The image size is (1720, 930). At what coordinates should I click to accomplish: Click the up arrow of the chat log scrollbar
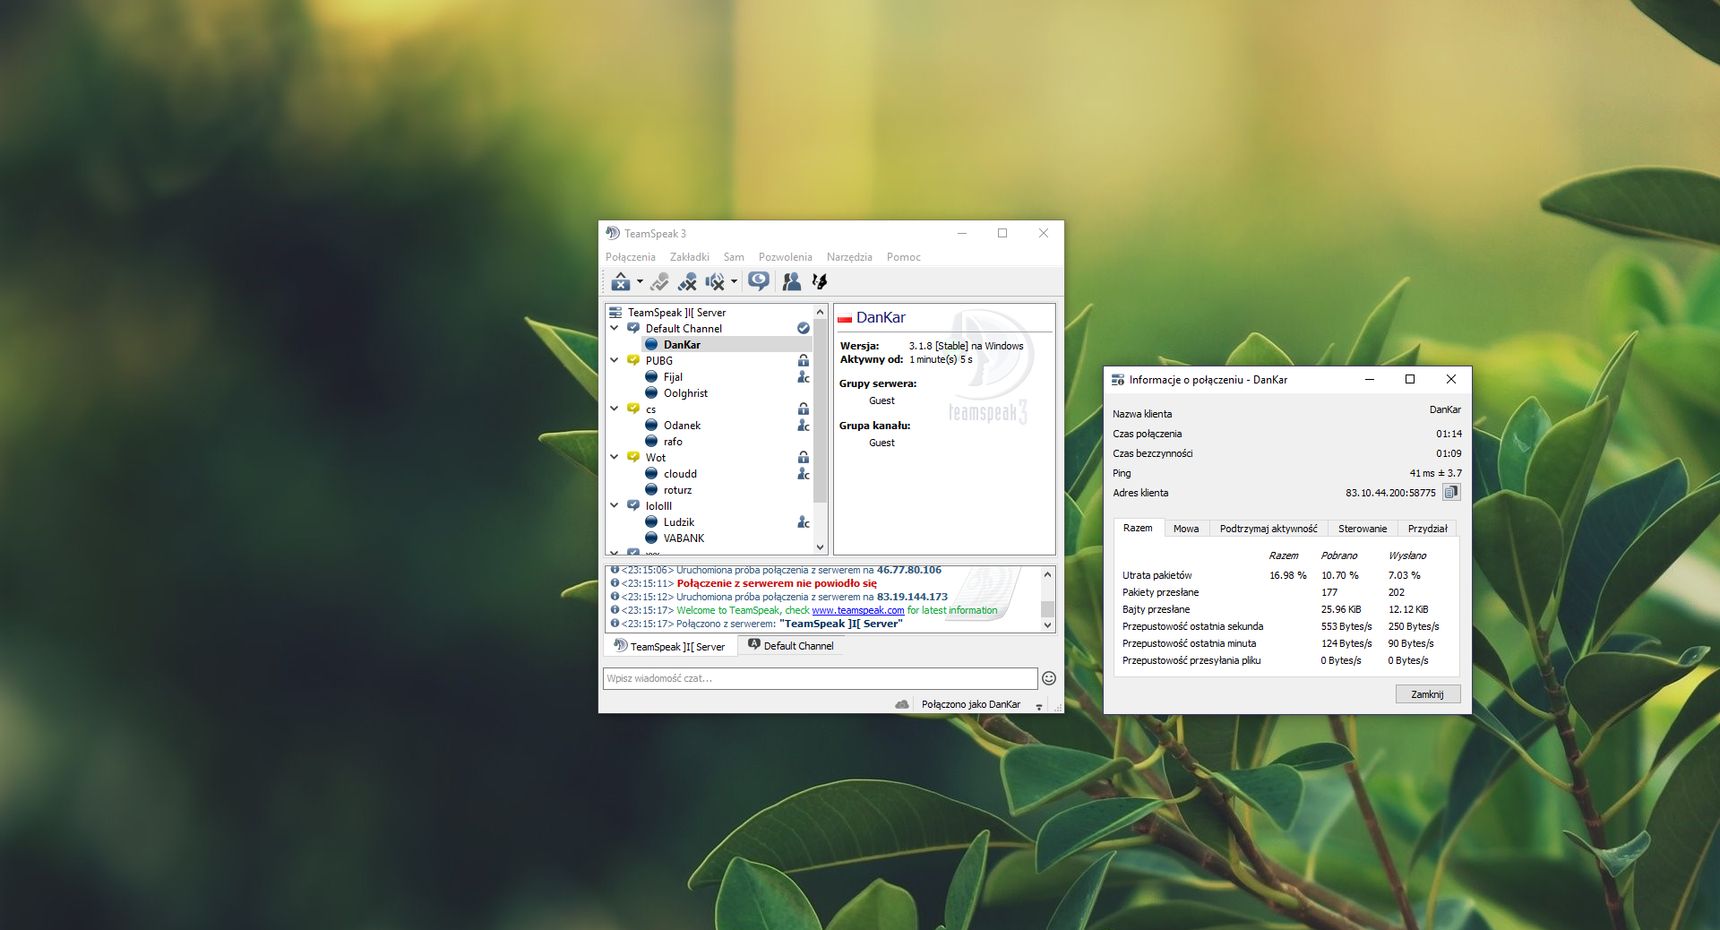1048,575
